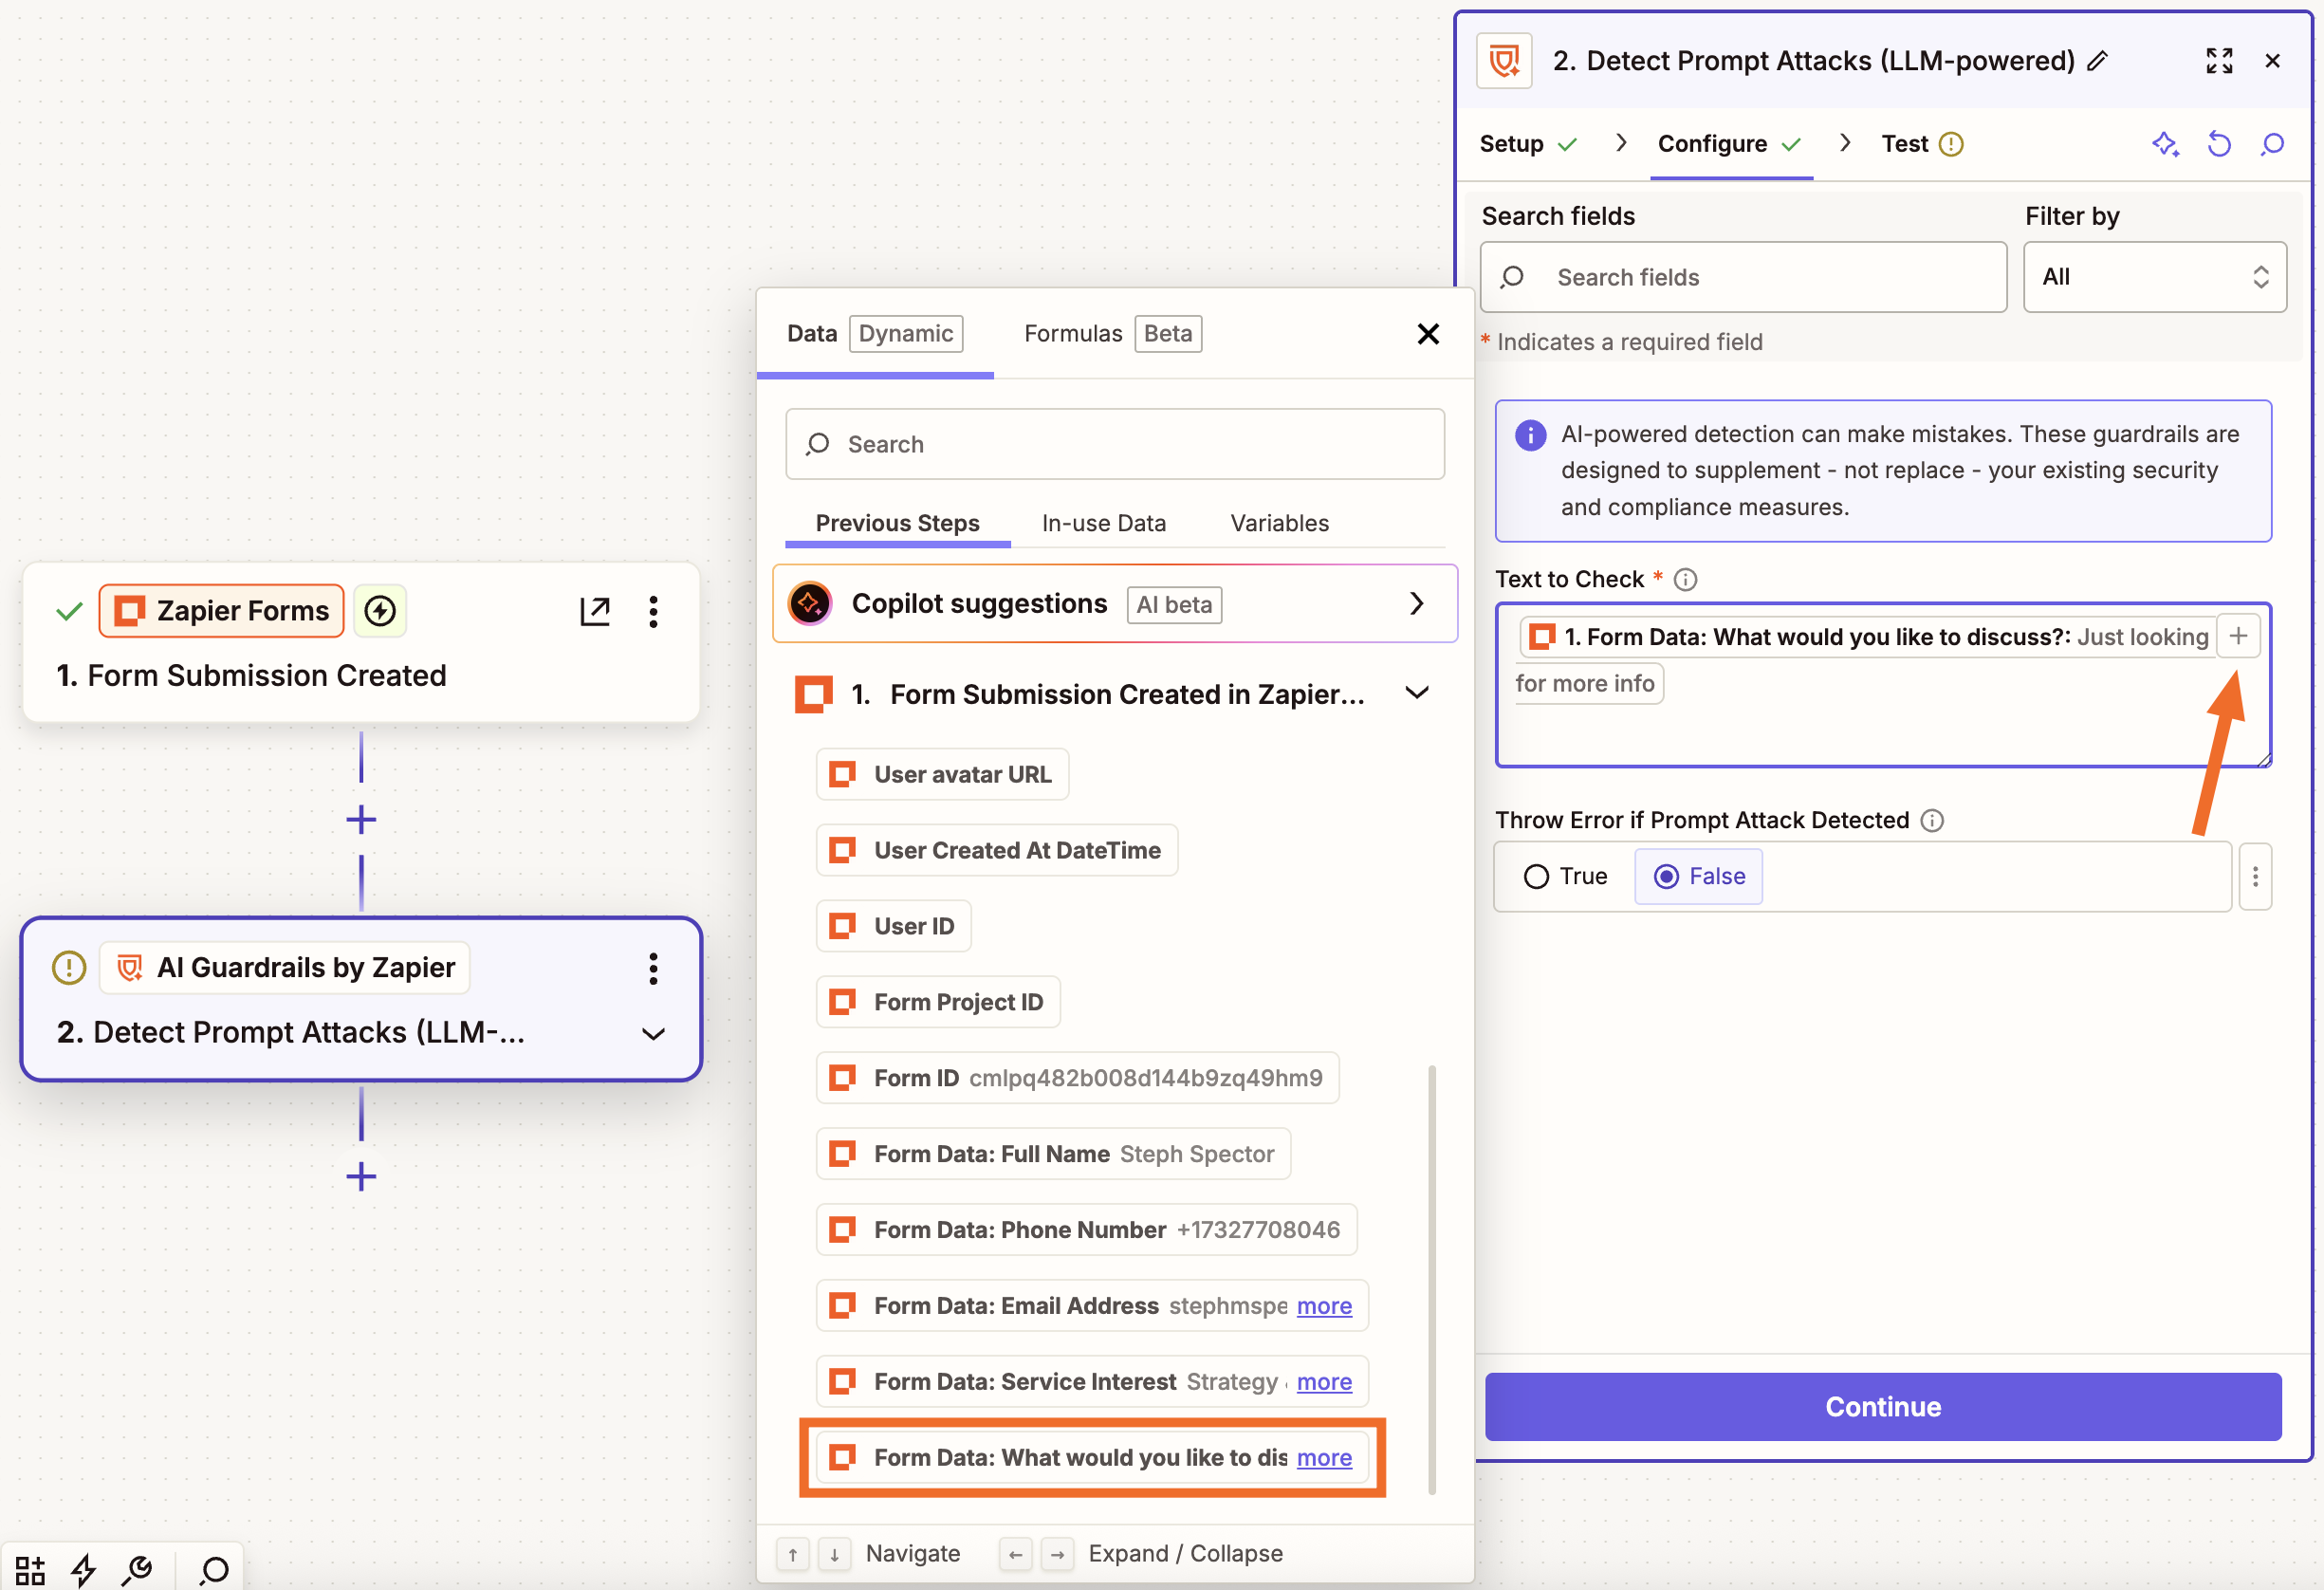Click the Continue button
Viewport: 2324px width, 1590px height.
tap(1883, 1407)
